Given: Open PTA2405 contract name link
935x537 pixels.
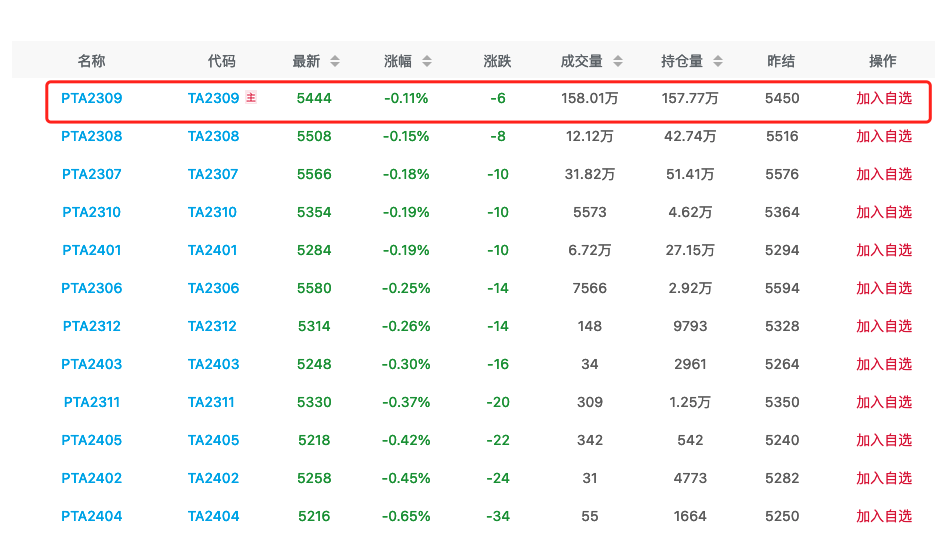Looking at the screenshot, I should pos(92,440).
